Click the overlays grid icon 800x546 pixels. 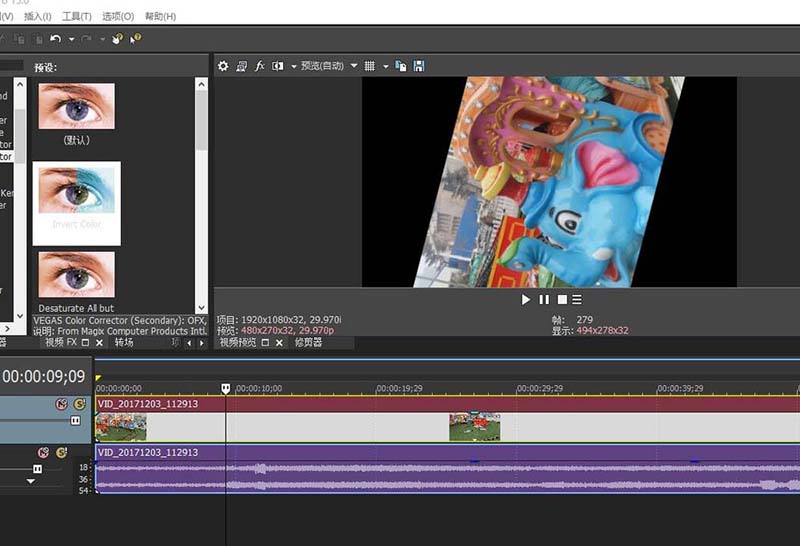[x=369, y=66]
